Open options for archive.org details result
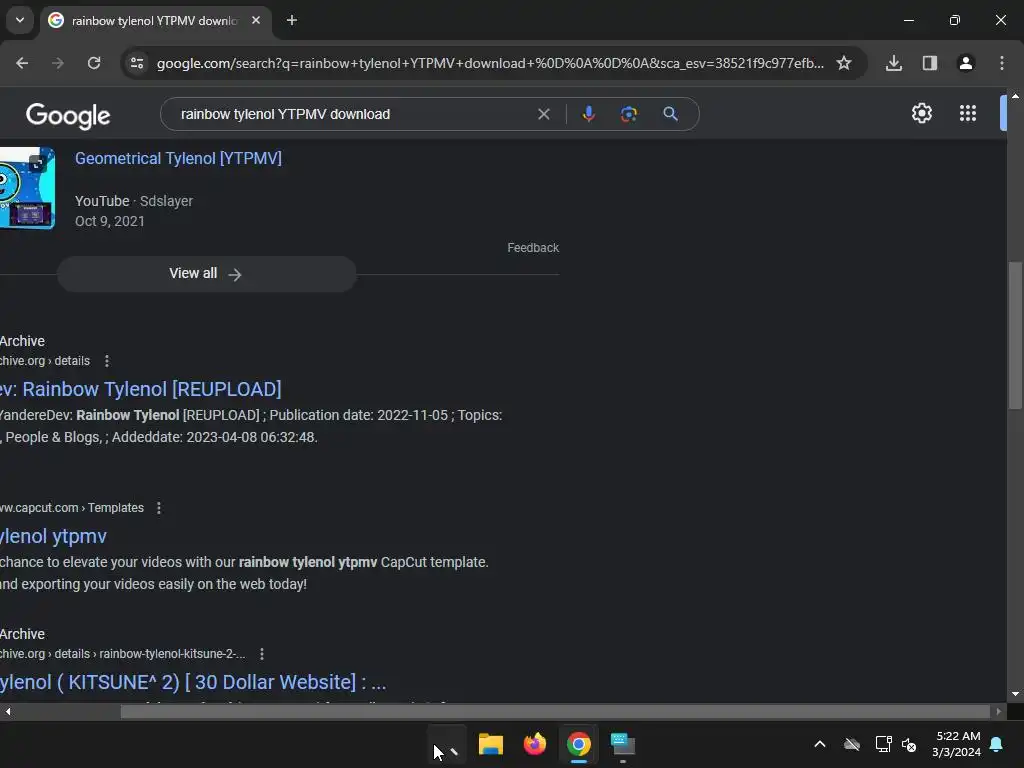 point(107,360)
